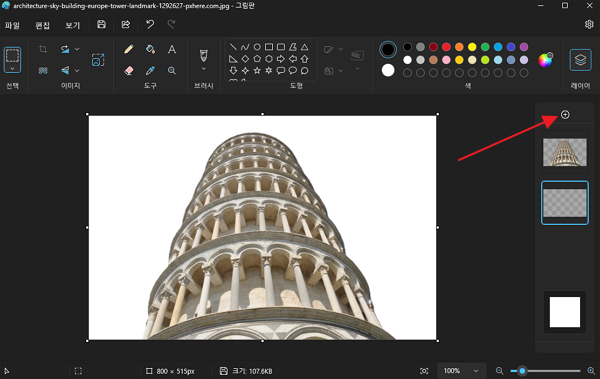Choose the Crop tool

pos(43,49)
